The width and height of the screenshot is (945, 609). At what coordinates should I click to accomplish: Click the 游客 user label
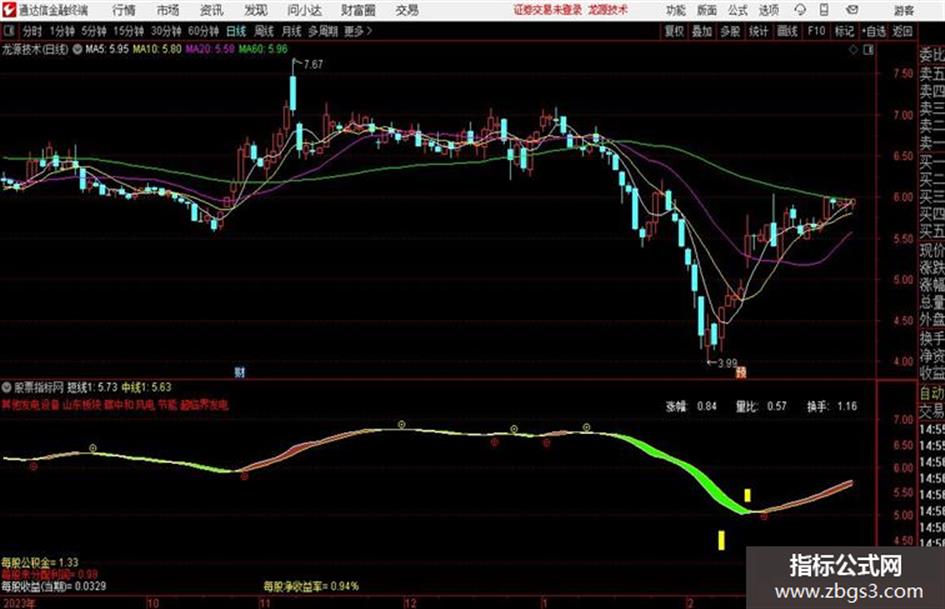(x=903, y=10)
